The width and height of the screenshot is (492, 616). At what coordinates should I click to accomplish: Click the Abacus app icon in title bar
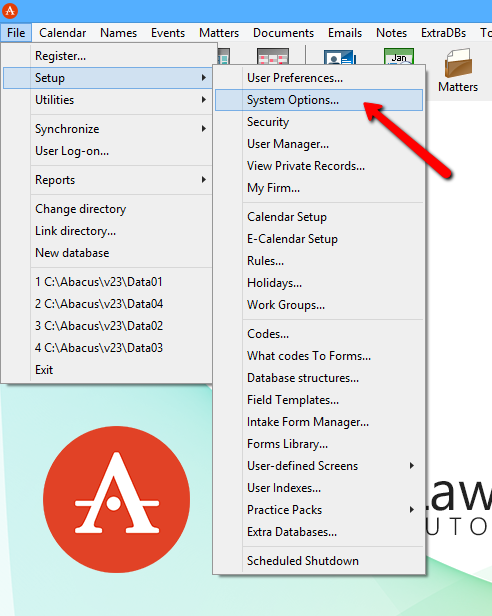click(10, 11)
